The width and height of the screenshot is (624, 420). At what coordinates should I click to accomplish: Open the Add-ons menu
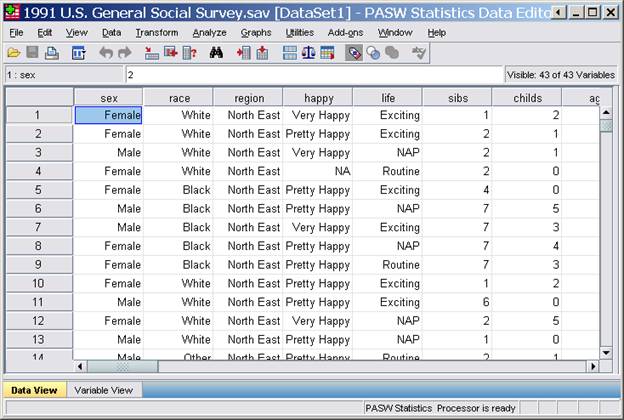point(345,33)
